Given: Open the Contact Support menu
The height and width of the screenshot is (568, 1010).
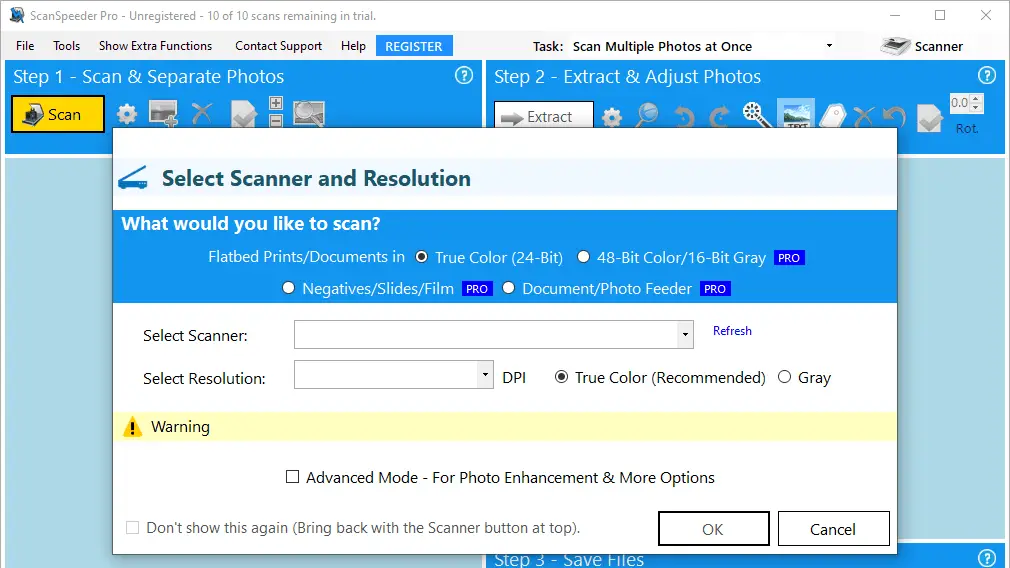Looking at the screenshot, I should [x=278, y=46].
